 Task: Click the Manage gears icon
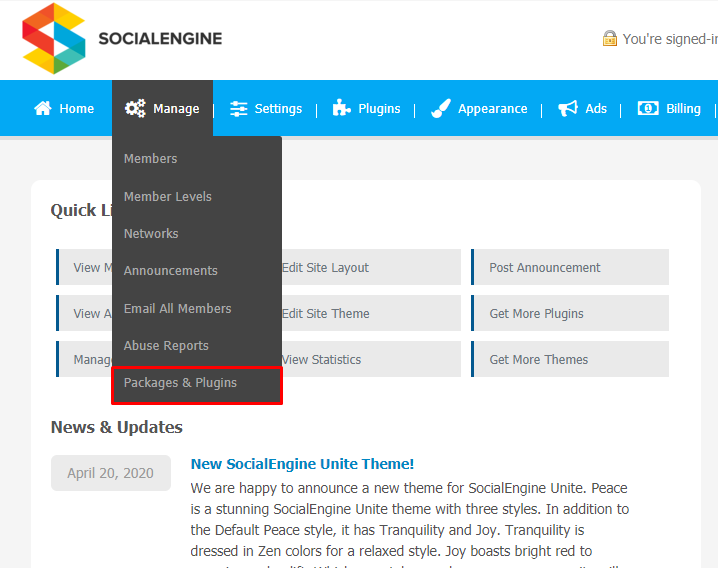[x=136, y=109]
